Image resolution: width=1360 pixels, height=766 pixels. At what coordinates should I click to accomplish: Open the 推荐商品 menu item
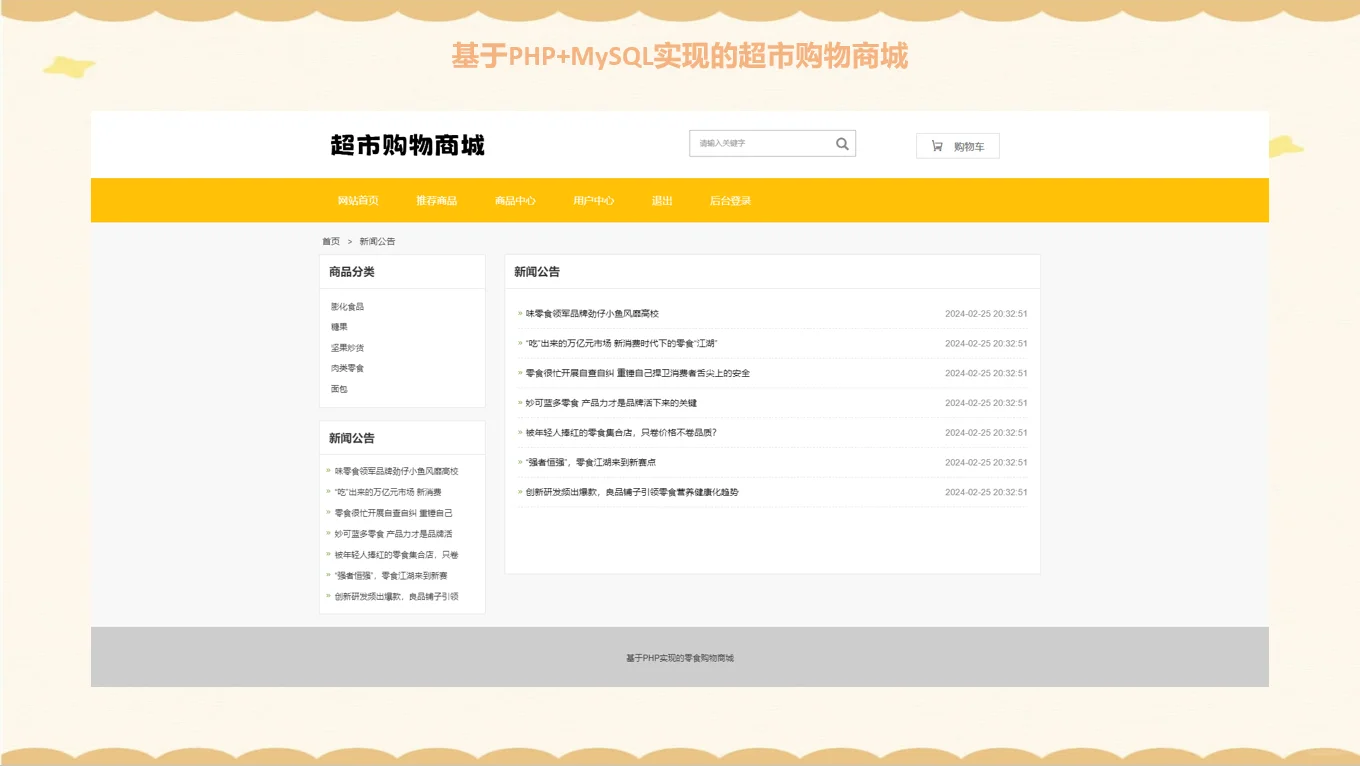click(436, 200)
